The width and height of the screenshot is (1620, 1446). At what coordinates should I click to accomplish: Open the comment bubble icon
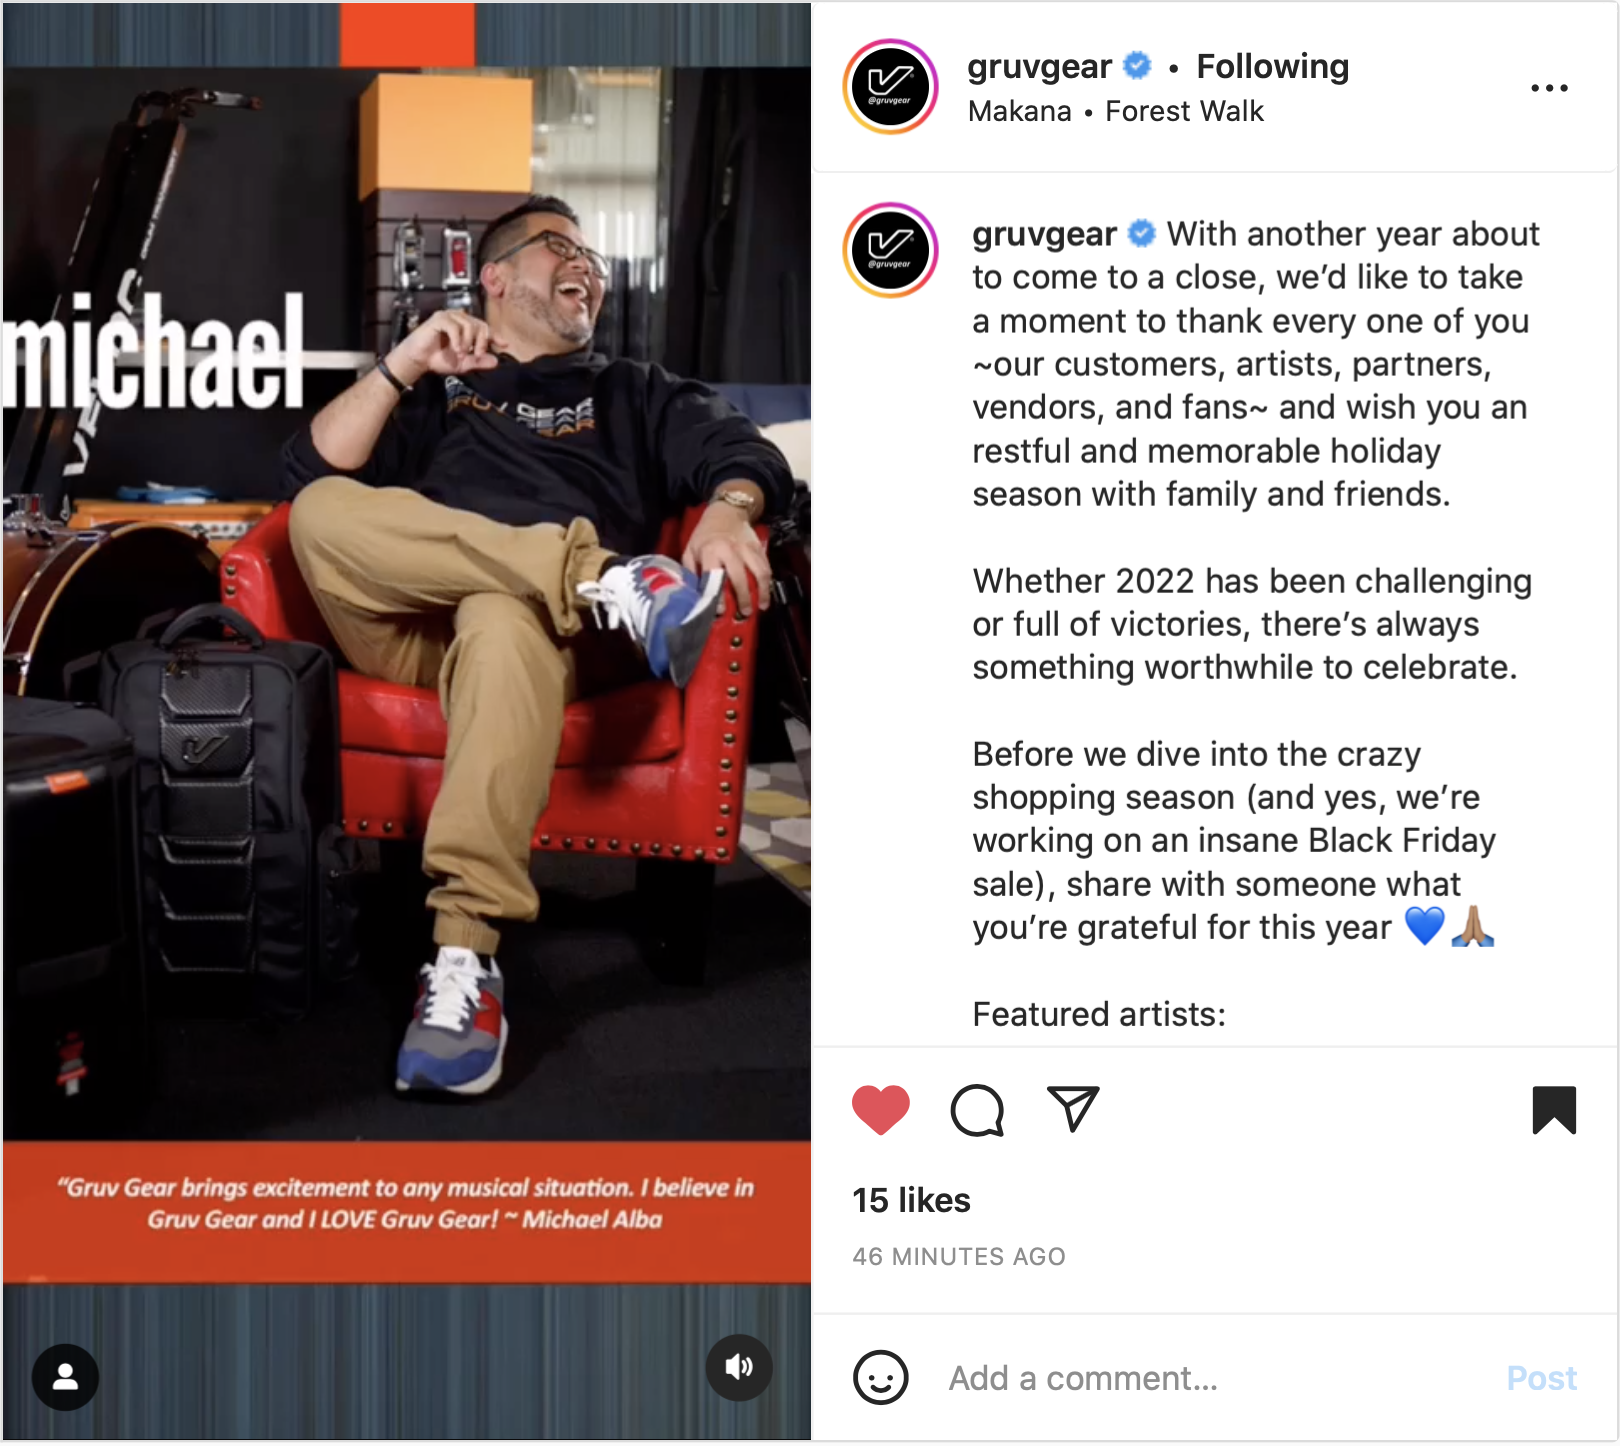(977, 1110)
